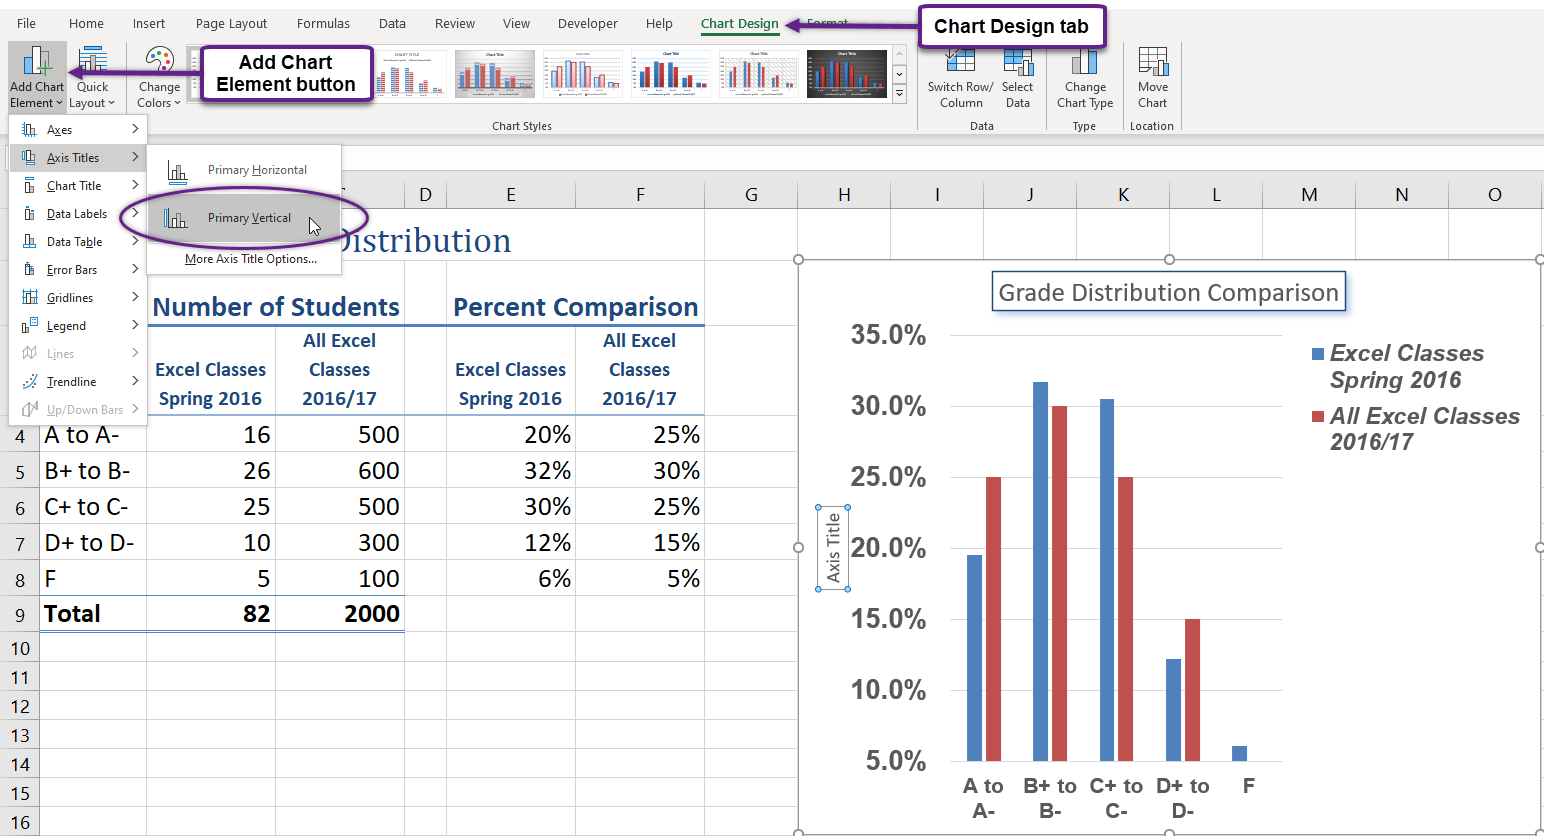
Task: Click the Trendline menu icon
Action: tap(29, 382)
